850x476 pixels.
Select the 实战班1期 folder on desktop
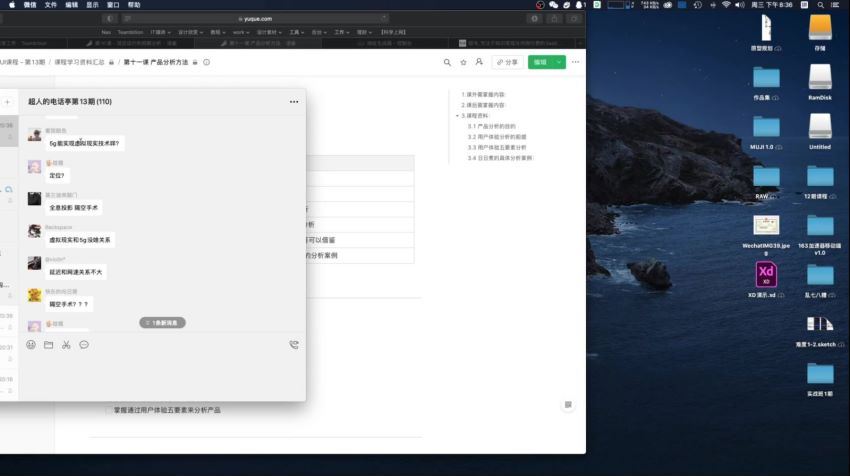click(x=820, y=374)
